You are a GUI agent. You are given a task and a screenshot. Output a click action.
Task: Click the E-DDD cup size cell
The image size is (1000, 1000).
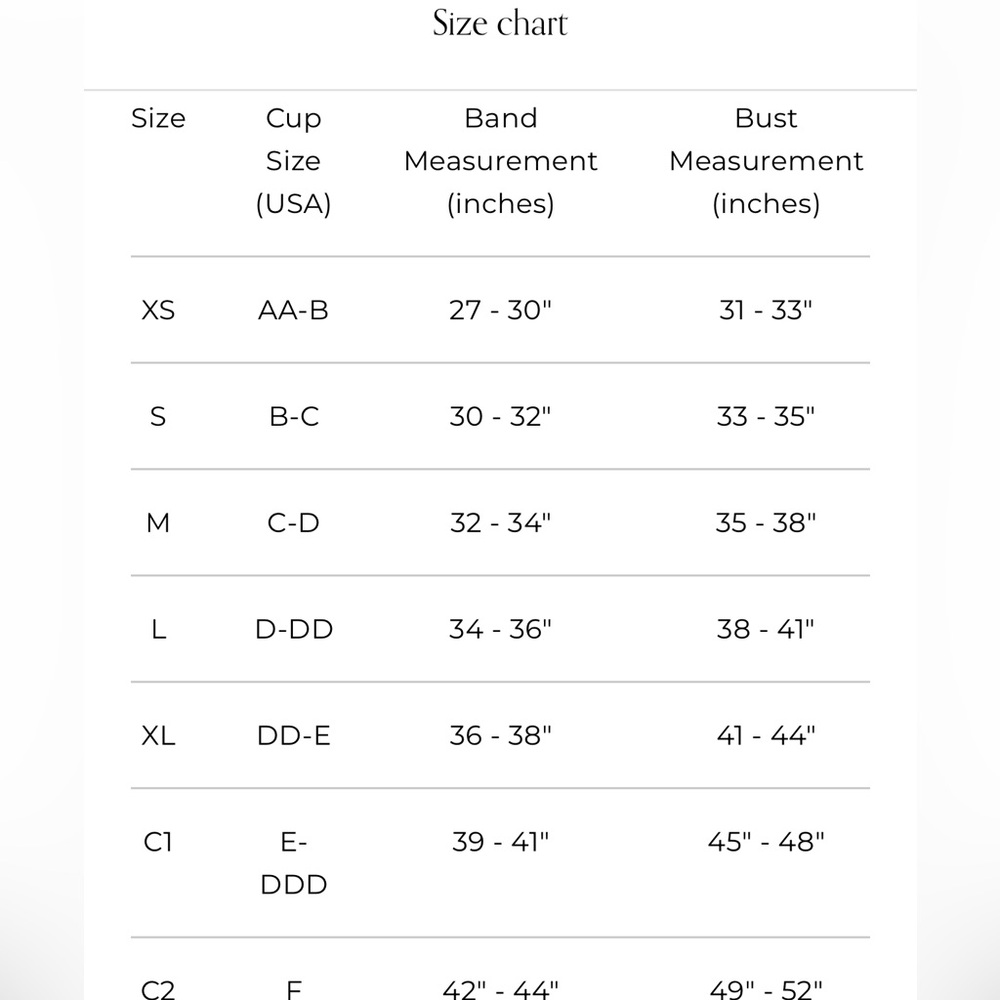294,864
